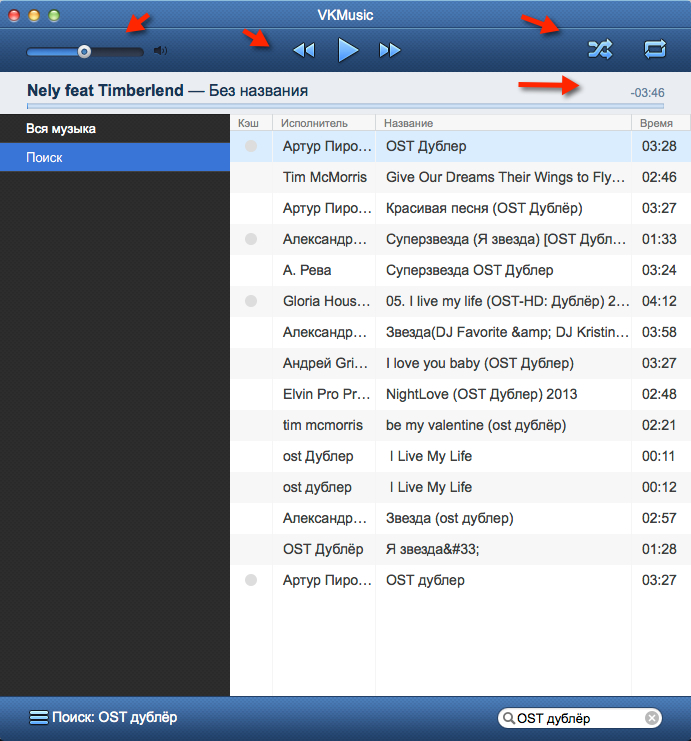Click the volume slider knob
This screenshot has width=691, height=741.
(84, 51)
